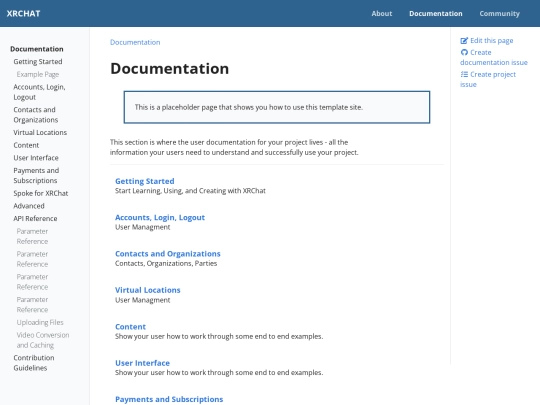Screen dimensions: 540x405
Task: Click 'Start Learning, Using, and Creating with XRChat' text
Action: tap(190, 191)
